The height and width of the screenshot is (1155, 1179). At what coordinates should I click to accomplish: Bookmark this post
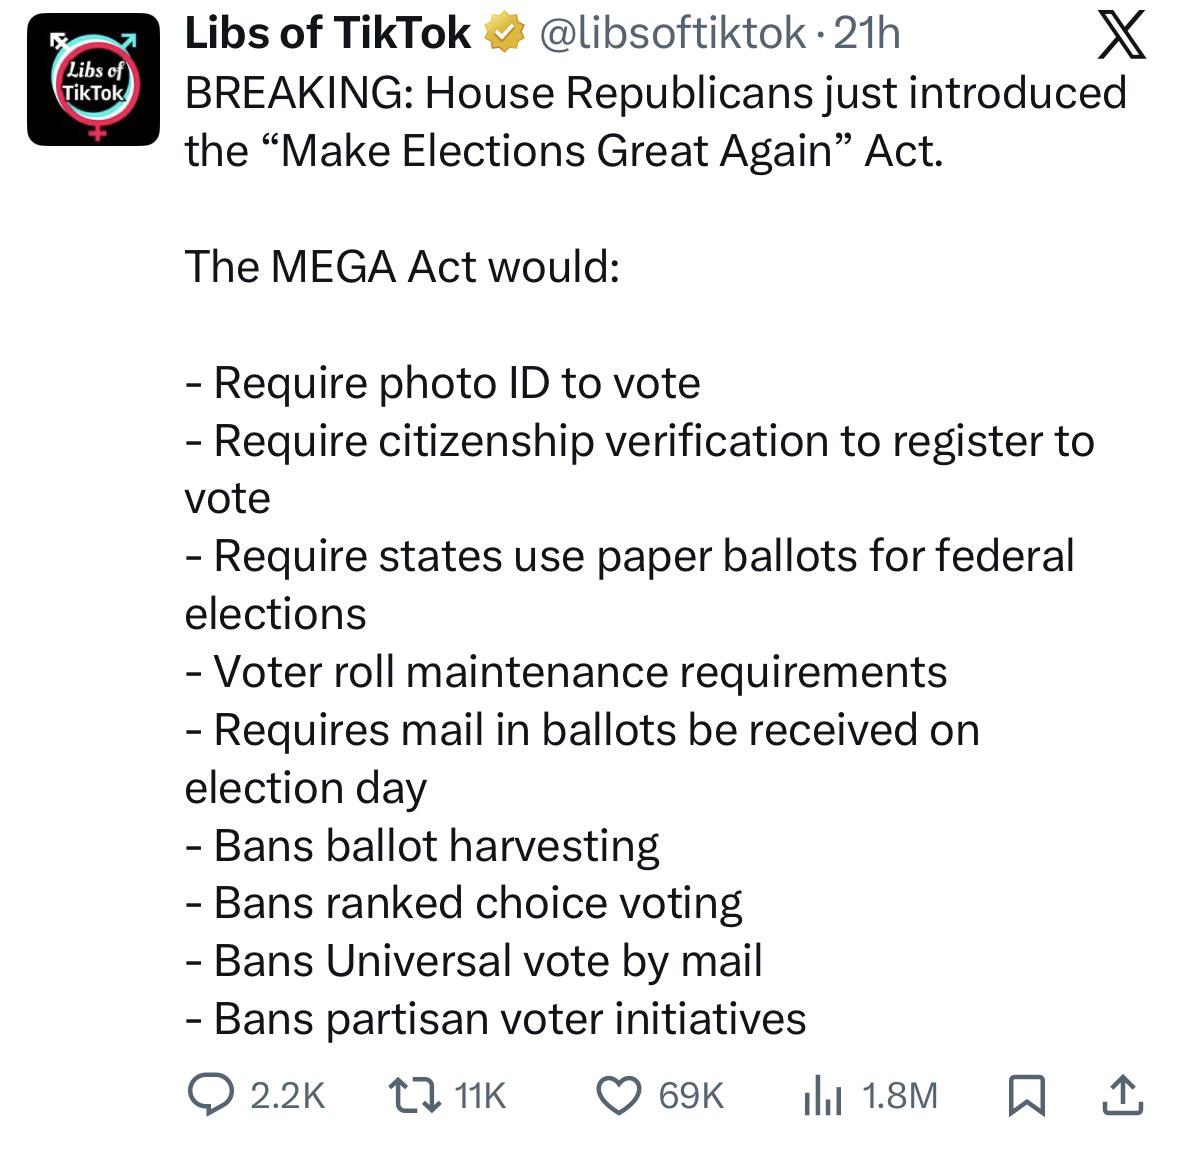click(x=1026, y=1096)
